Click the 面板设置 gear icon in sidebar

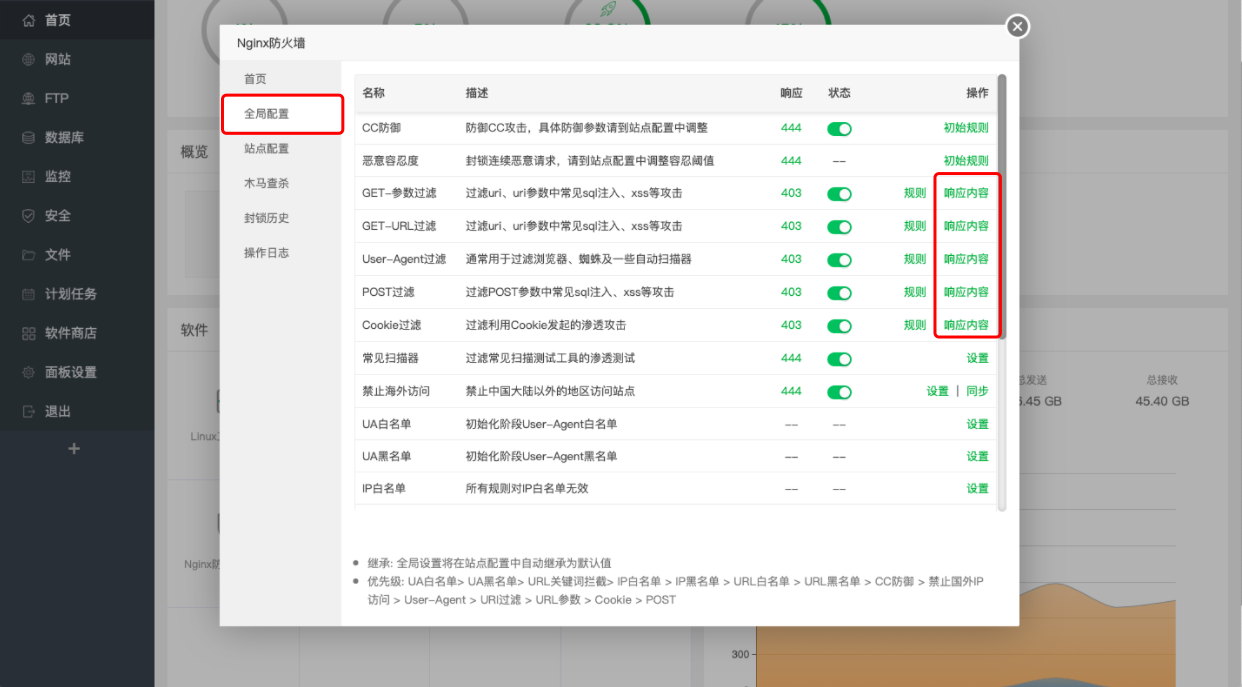click(28, 372)
